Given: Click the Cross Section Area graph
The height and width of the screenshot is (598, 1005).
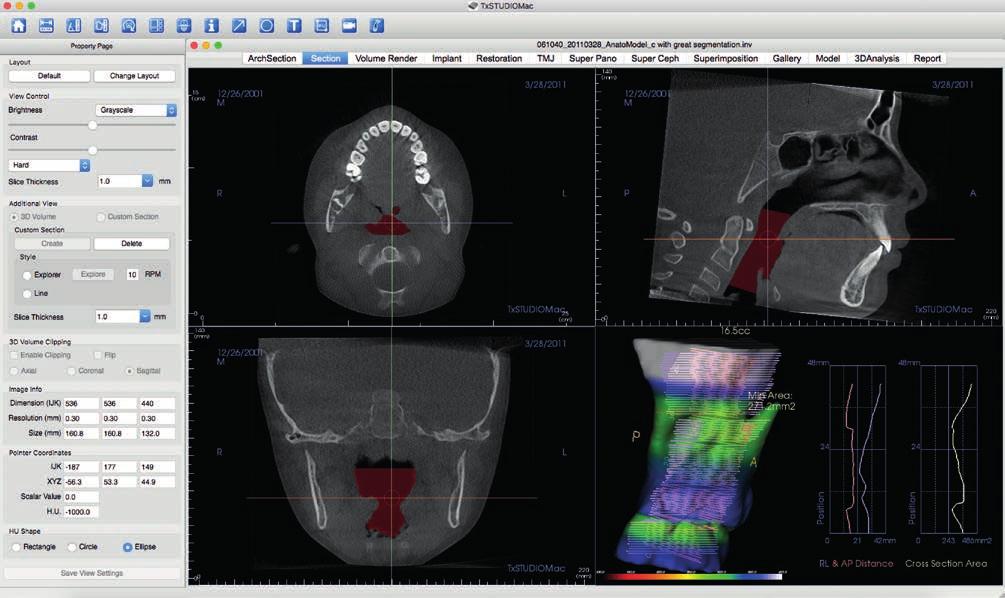Looking at the screenshot, I should point(949,449).
